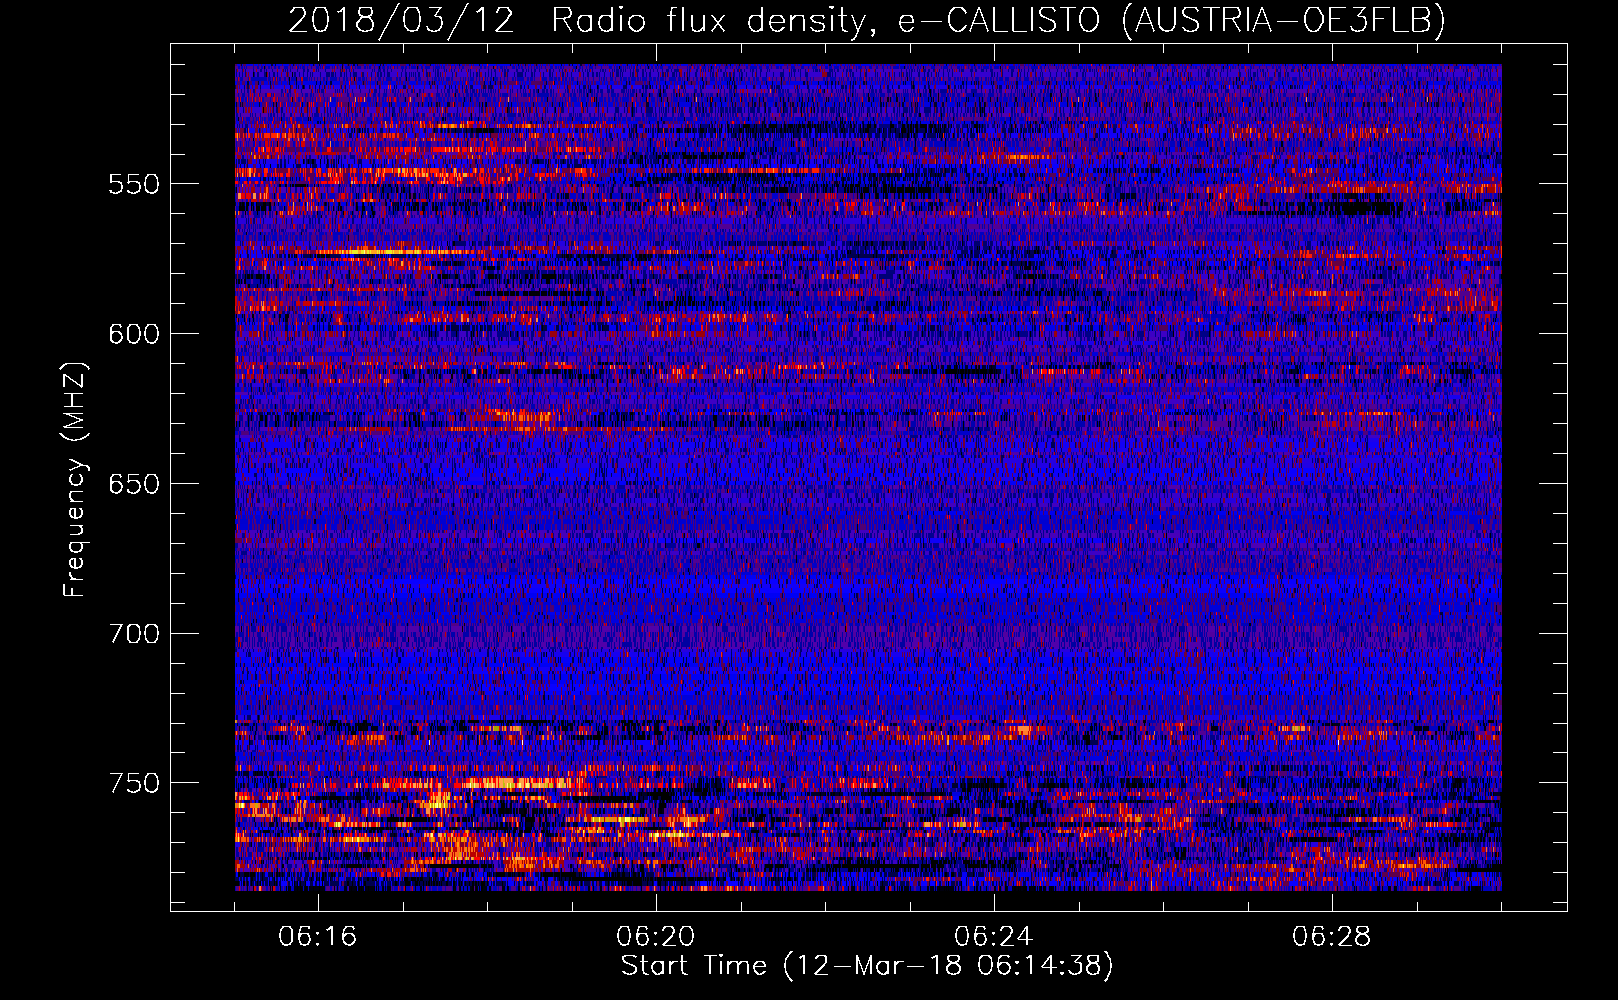The height and width of the screenshot is (1000, 1618).
Task: Click the 06:16 time tick label
Action: (x=318, y=937)
